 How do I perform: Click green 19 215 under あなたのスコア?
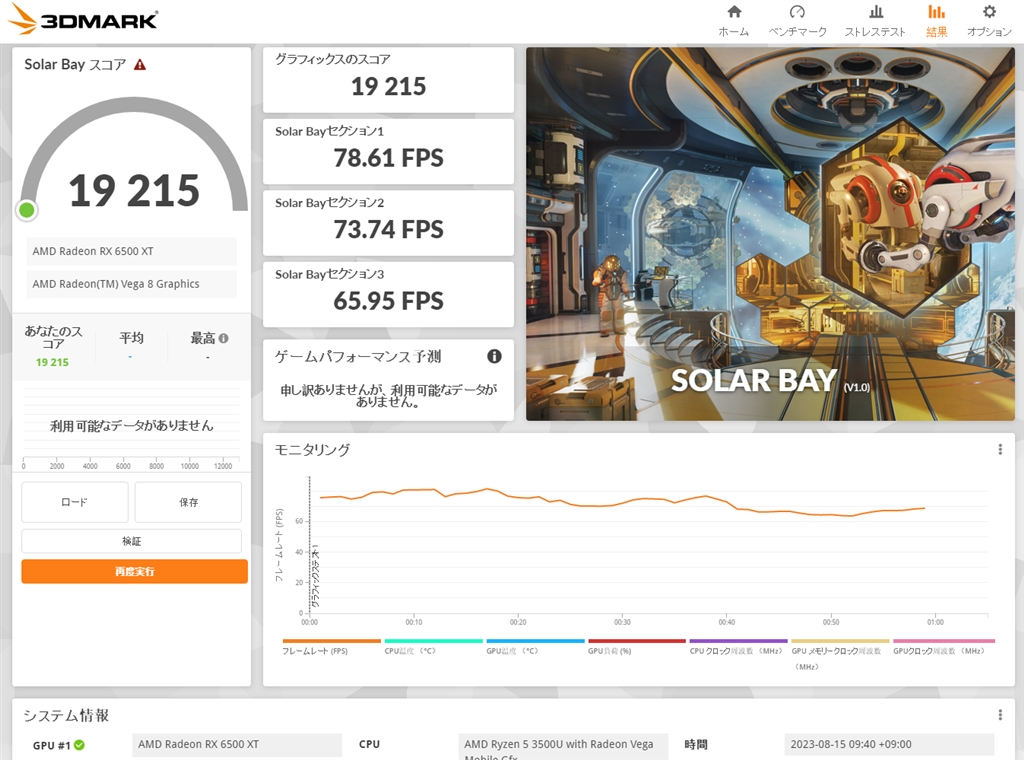[52, 362]
